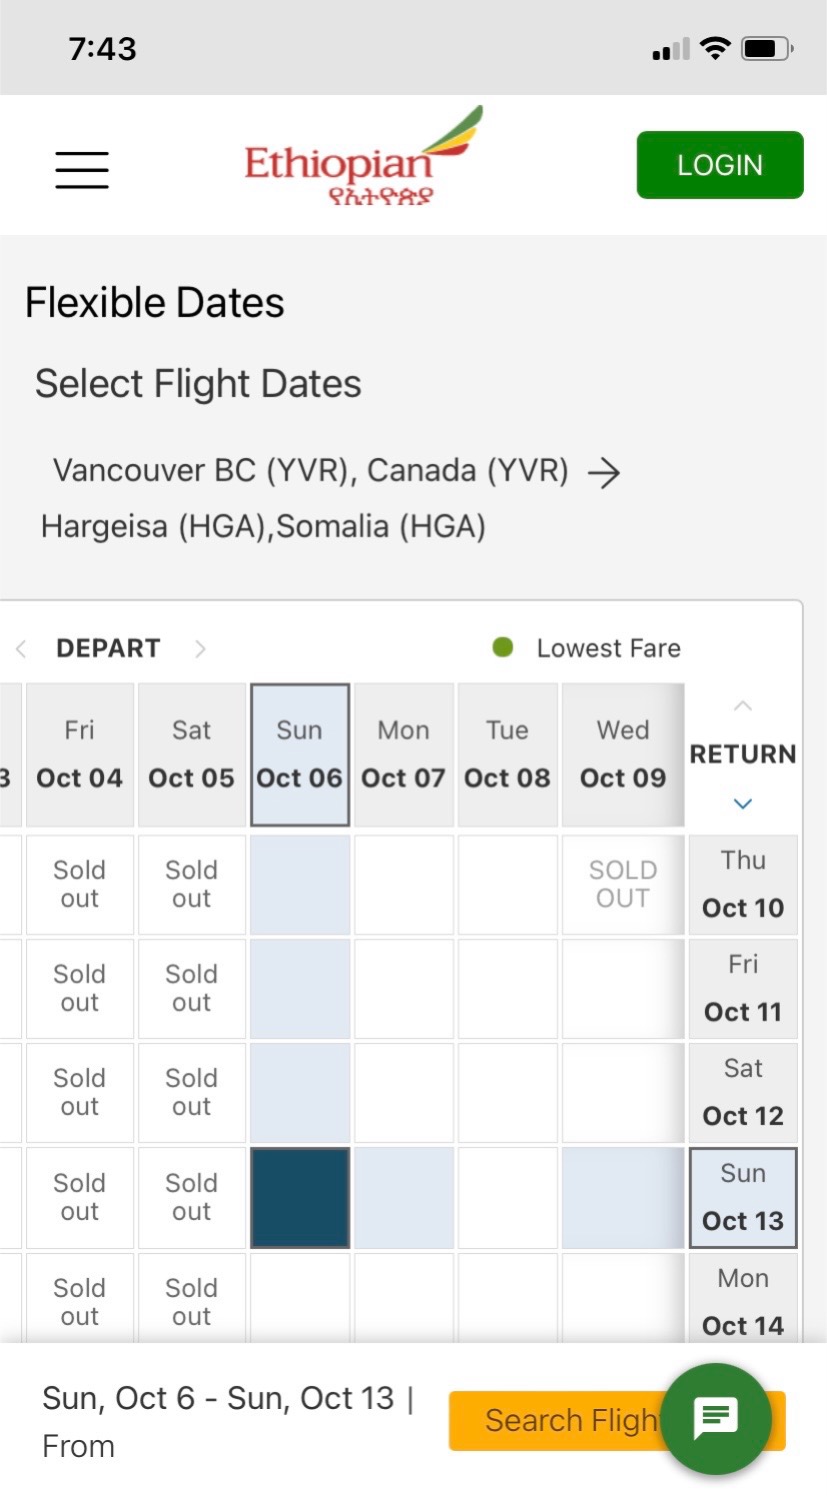Select Sat Oct 12 return row header
The image size is (827, 1496).
pyautogui.click(x=743, y=1093)
